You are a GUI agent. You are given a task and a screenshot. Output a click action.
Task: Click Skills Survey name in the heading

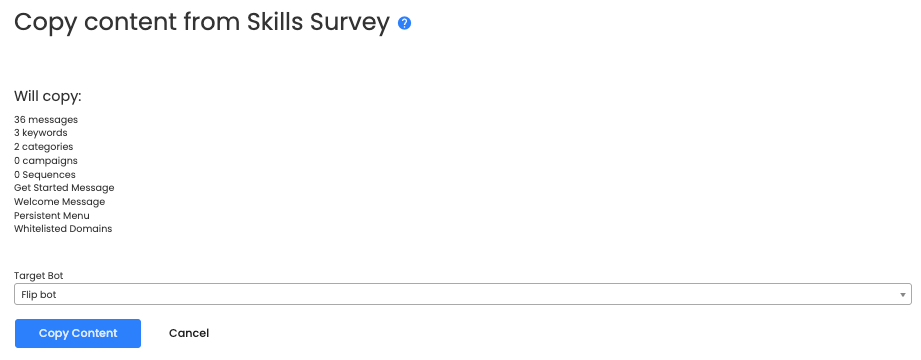[x=318, y=23]
